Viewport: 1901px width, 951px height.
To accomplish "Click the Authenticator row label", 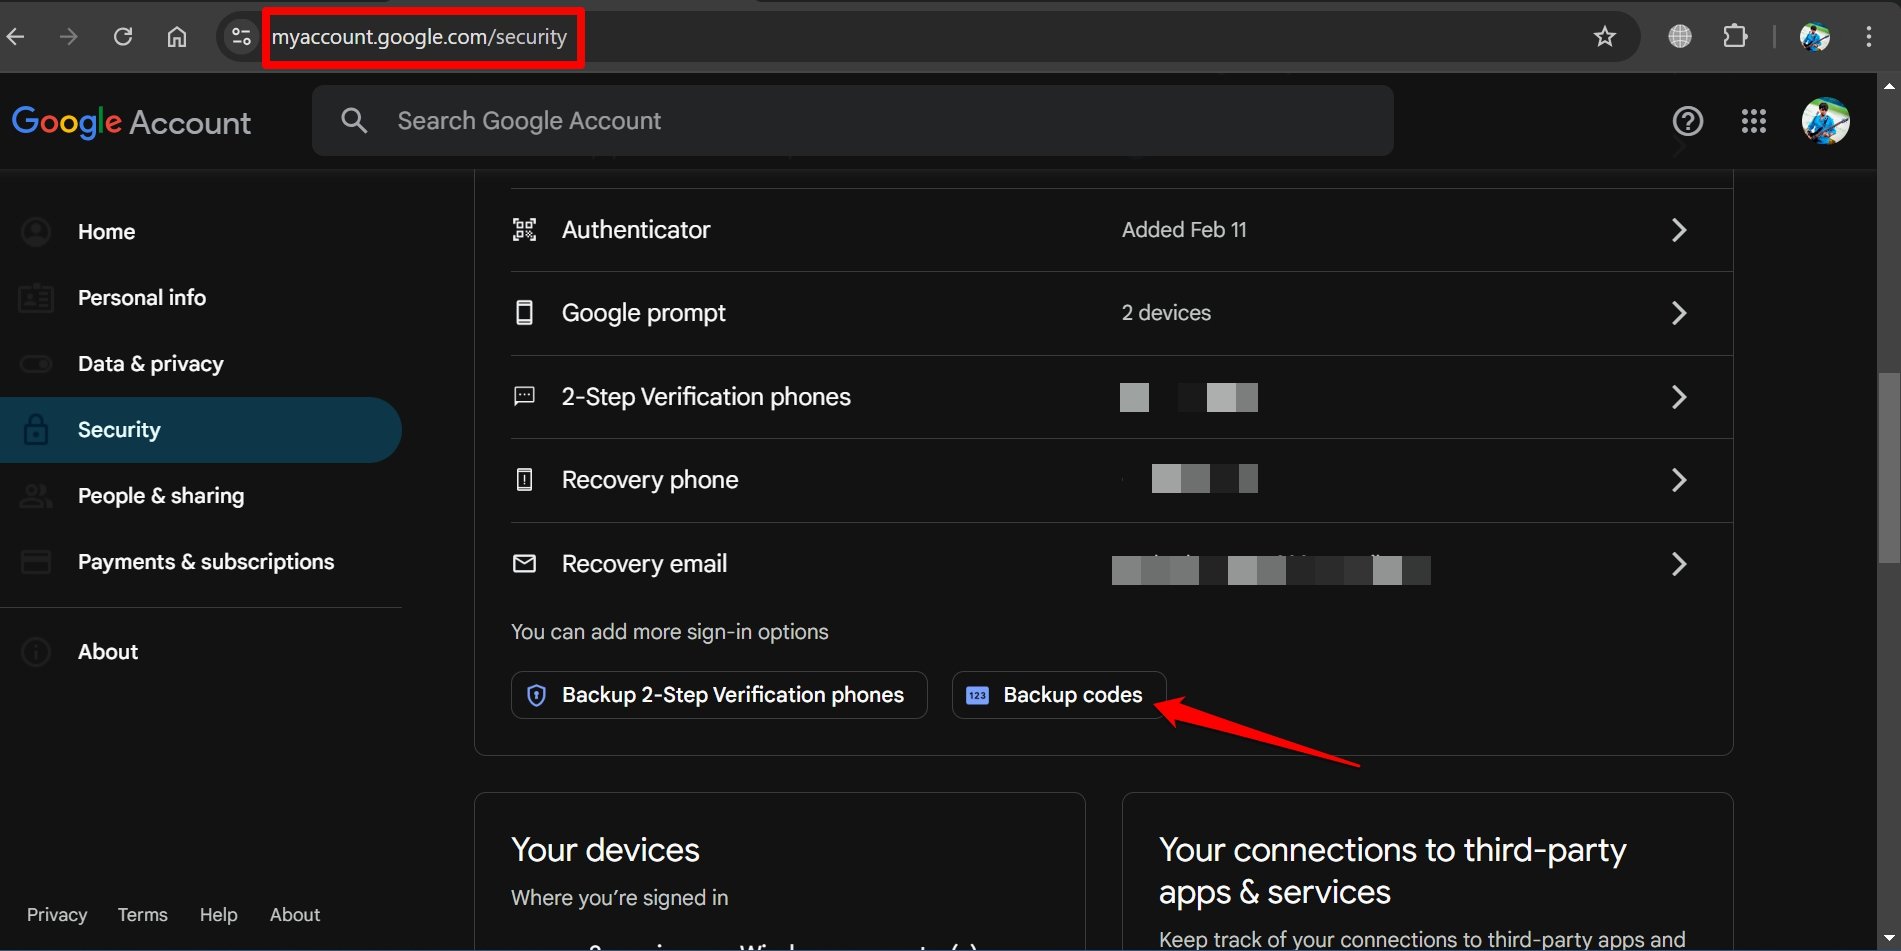I will coord(636,230).
